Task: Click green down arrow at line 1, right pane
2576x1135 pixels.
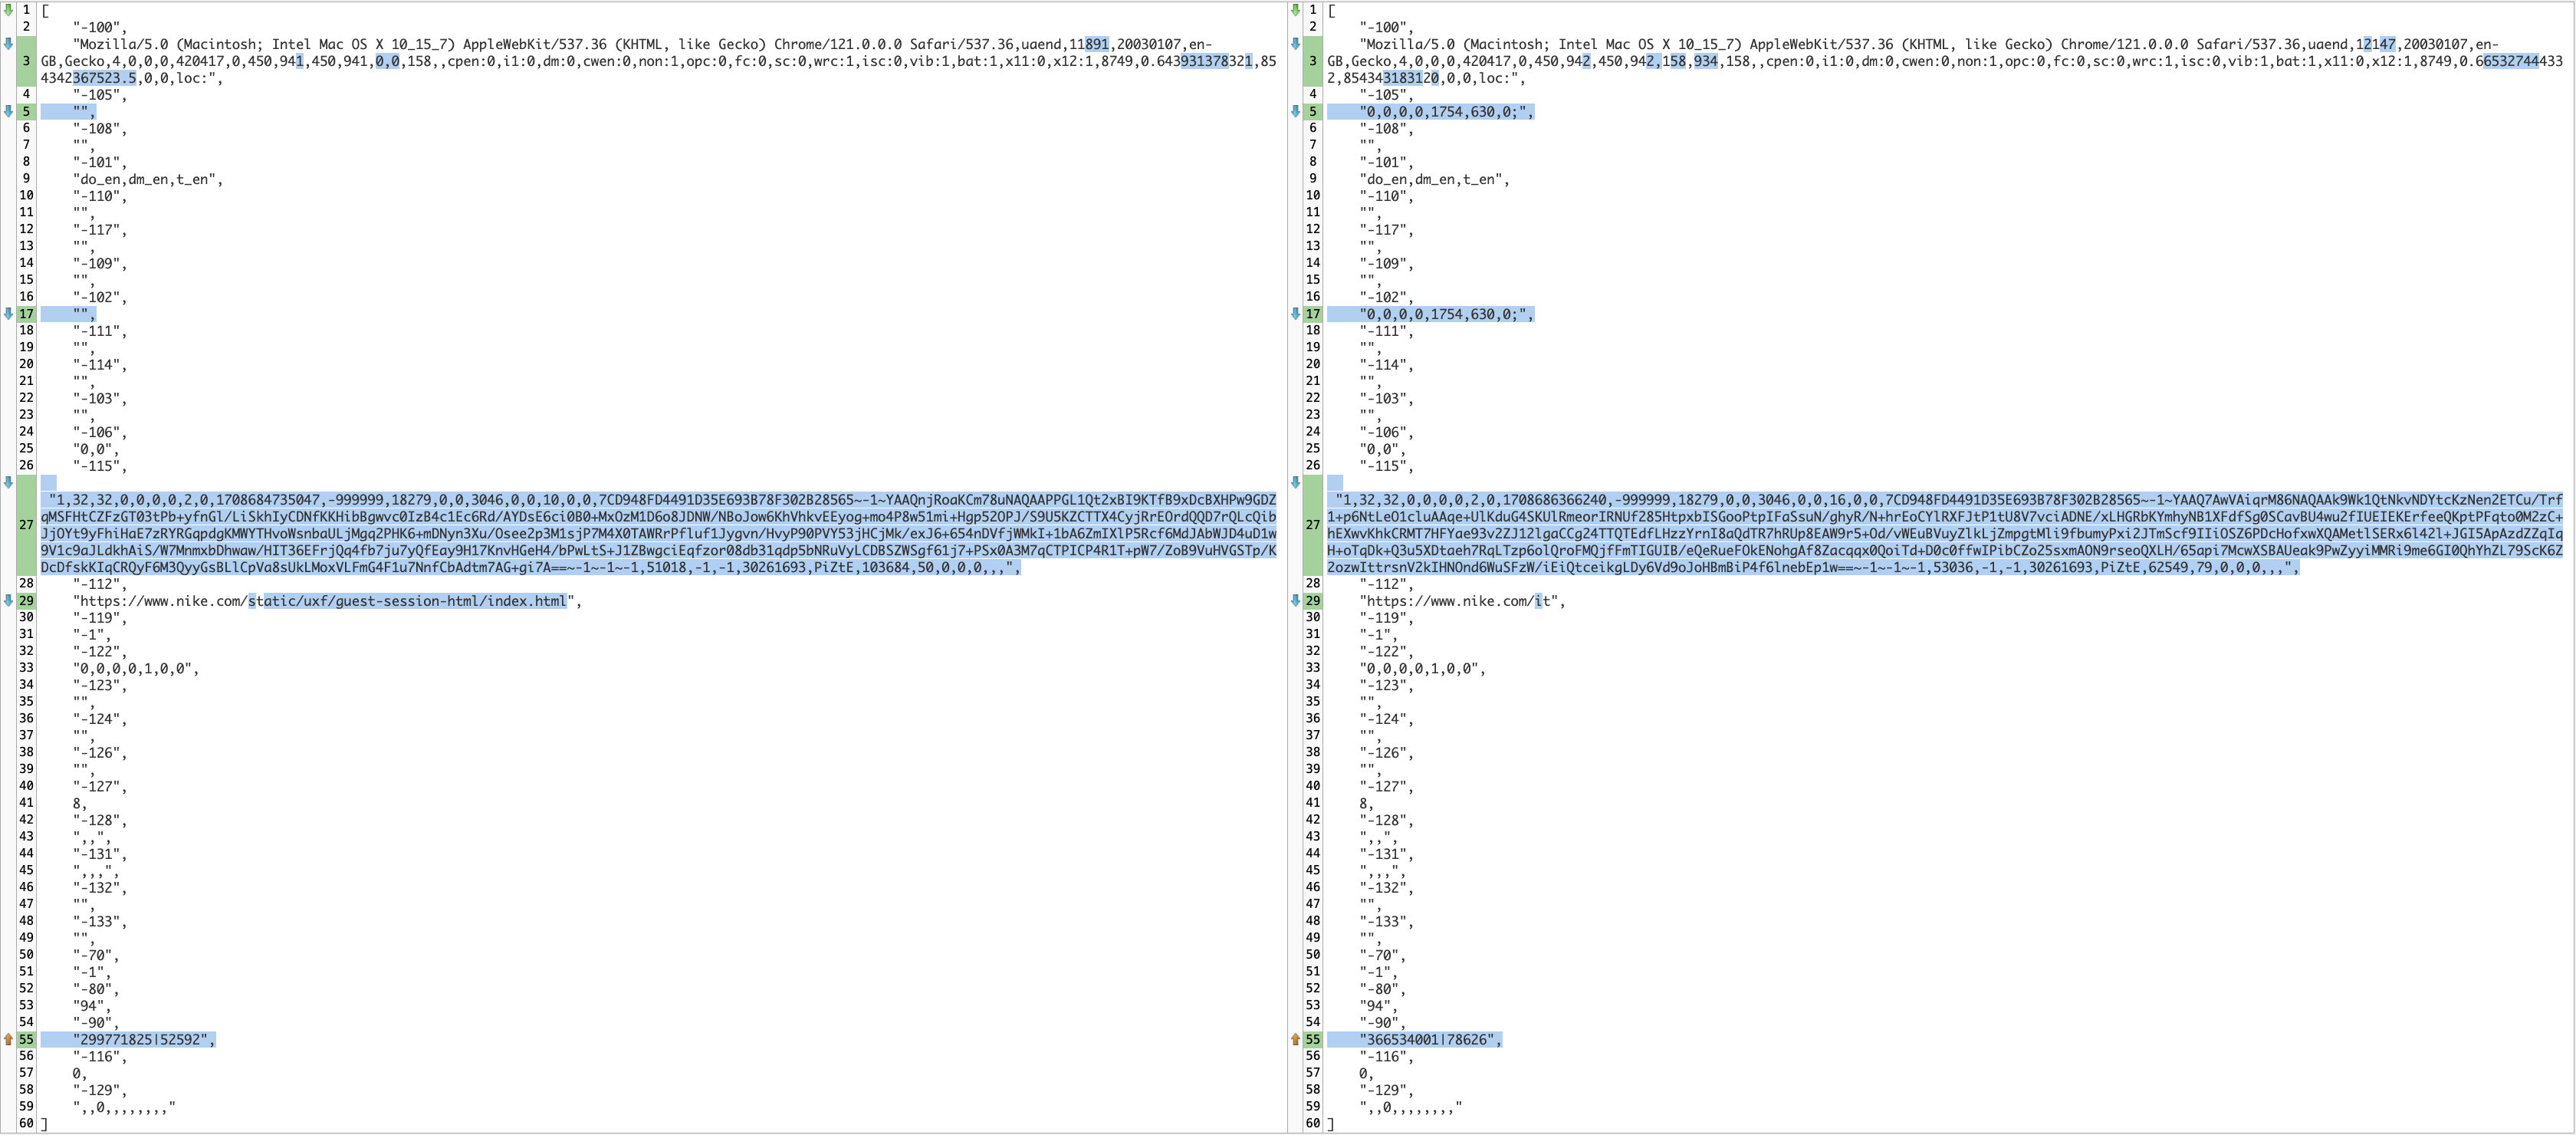Action: tap(1295, 10)
